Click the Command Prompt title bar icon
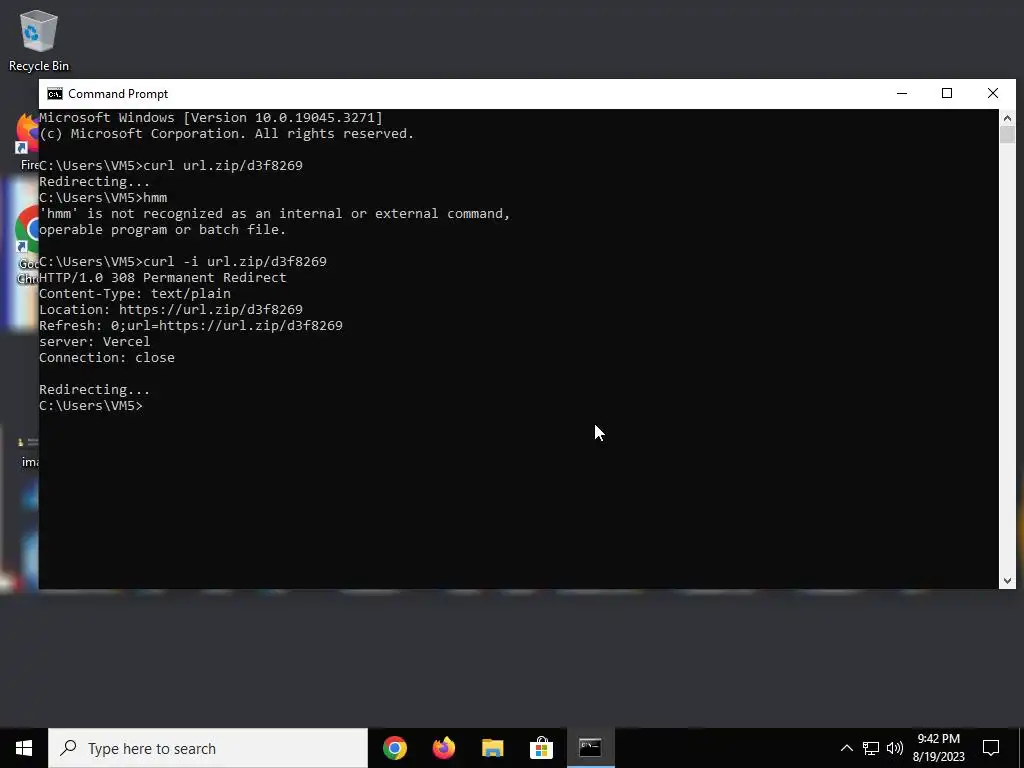Image resolution: width=1024 pixels, height=768 pixels. [x=55, y=94]
